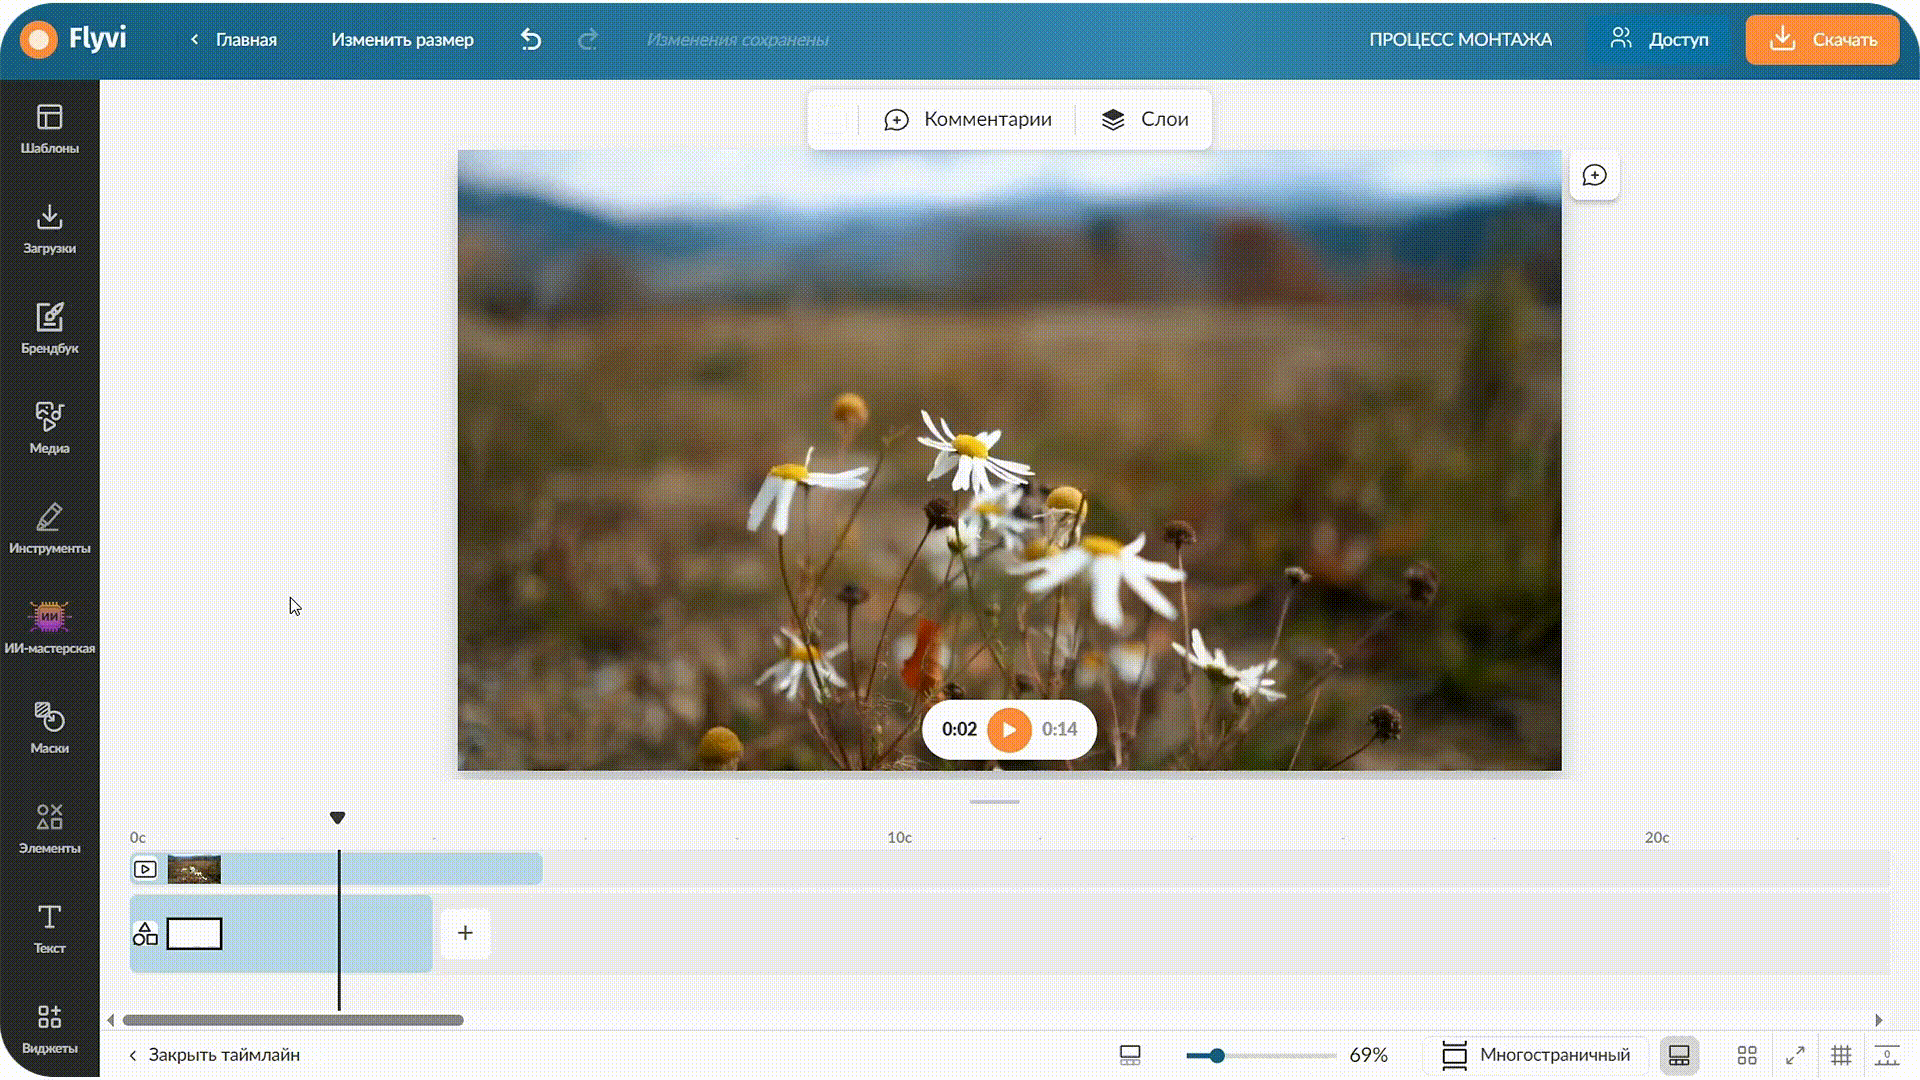Toggle the grid overlay
The image size is (1920, 1080).
tap(1841, 1055)
